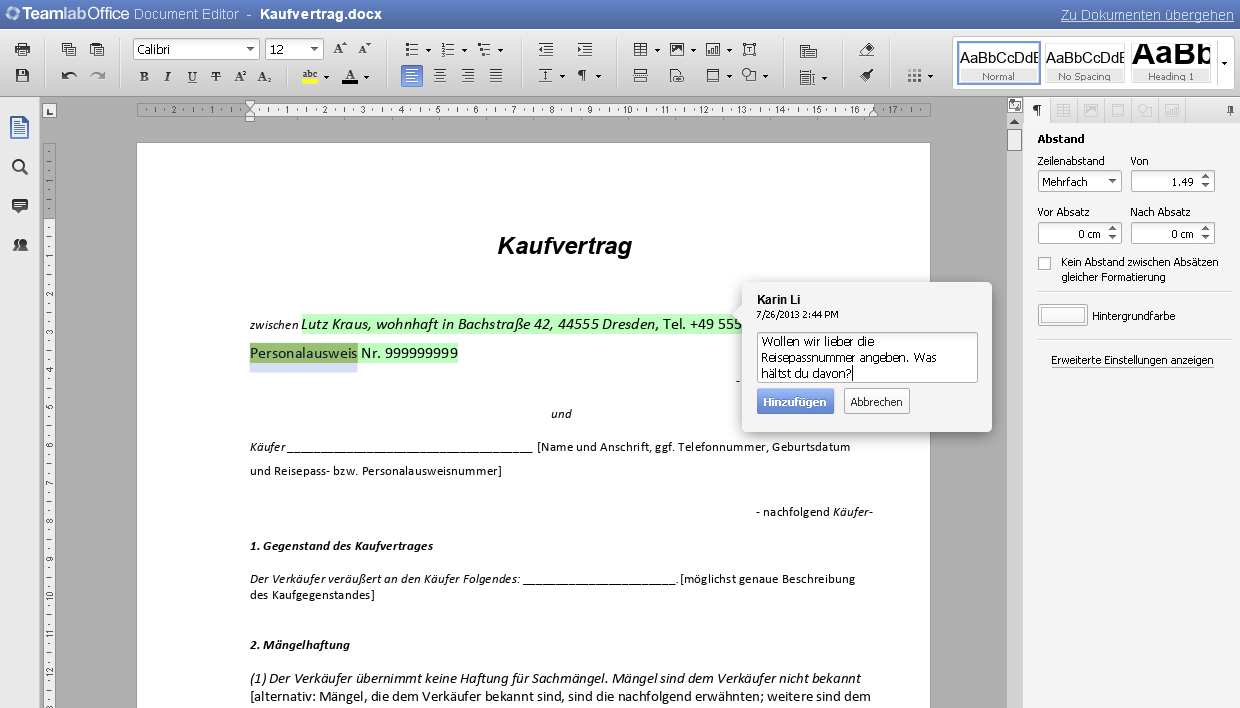Click the Redo arrow icon
The width and height of the screenshot is (1240, 708).
pyautogui.click(x=97, y=75)
